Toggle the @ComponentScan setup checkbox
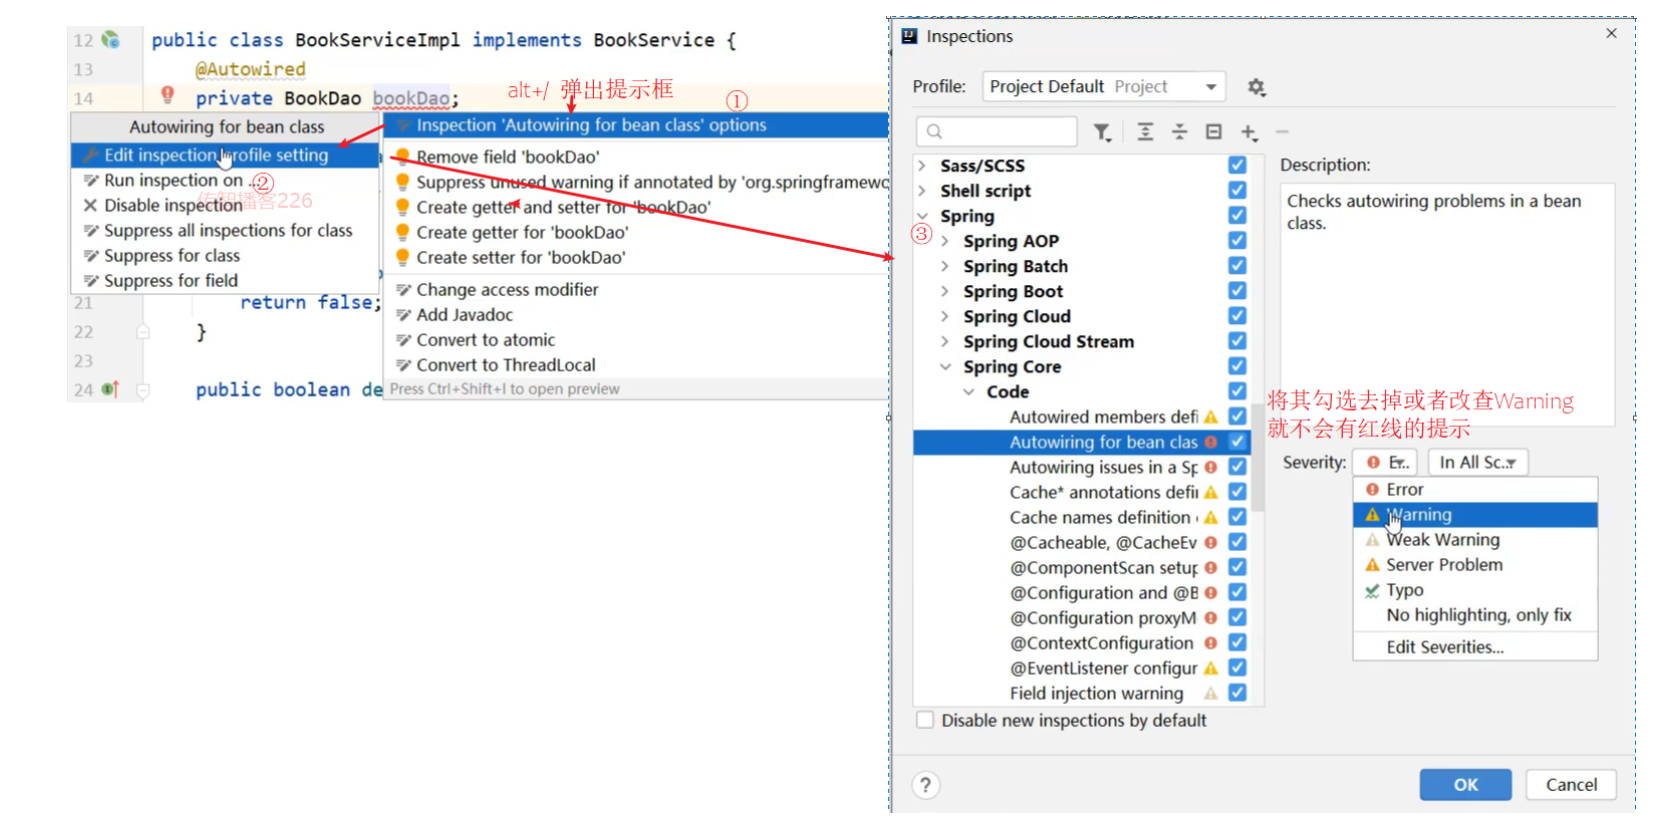Screen dimensions: 1678x817 point(1237,567)
